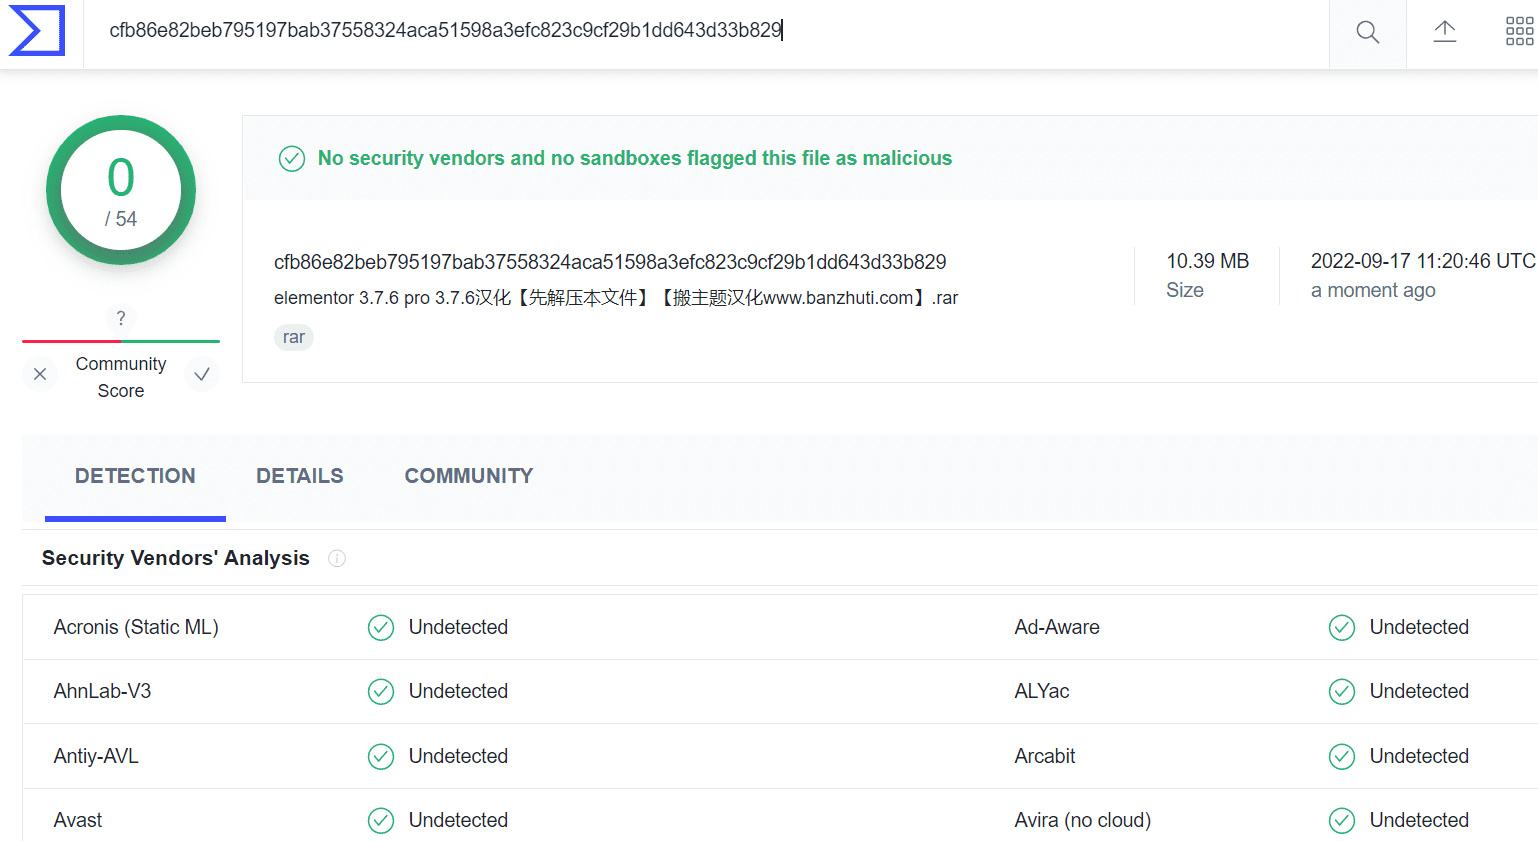Select the Undetected result for Avast
The height and width of the screenshot is (841, 1538).
458,820
